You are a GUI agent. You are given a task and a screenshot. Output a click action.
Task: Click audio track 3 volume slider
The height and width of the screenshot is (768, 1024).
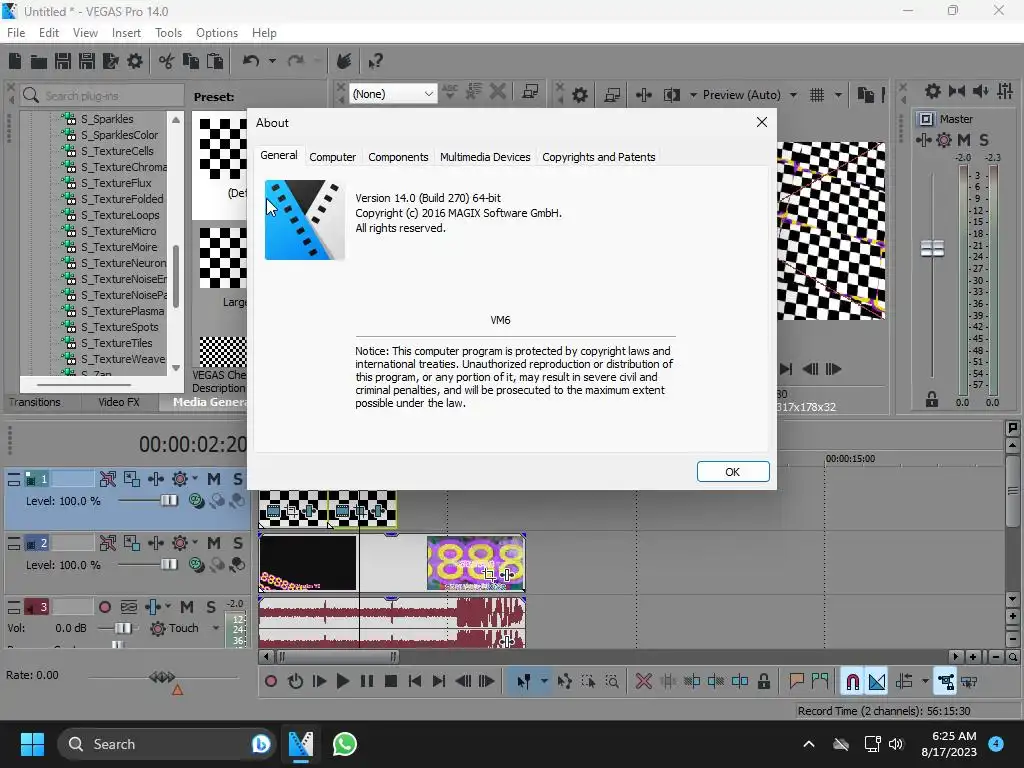[122, 628]
